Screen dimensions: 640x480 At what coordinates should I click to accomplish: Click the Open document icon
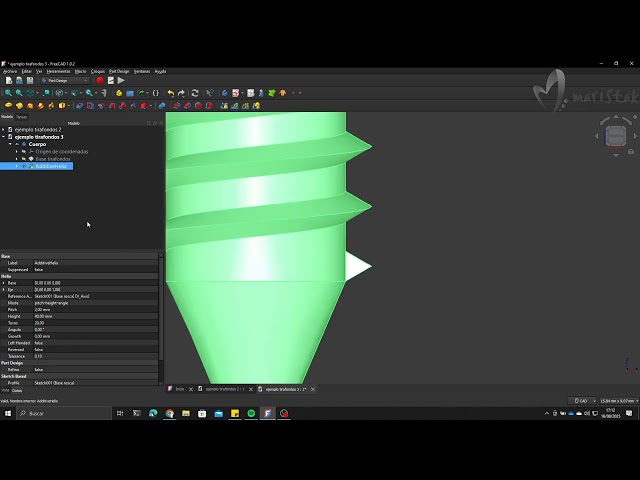click(x=19, y=80)
